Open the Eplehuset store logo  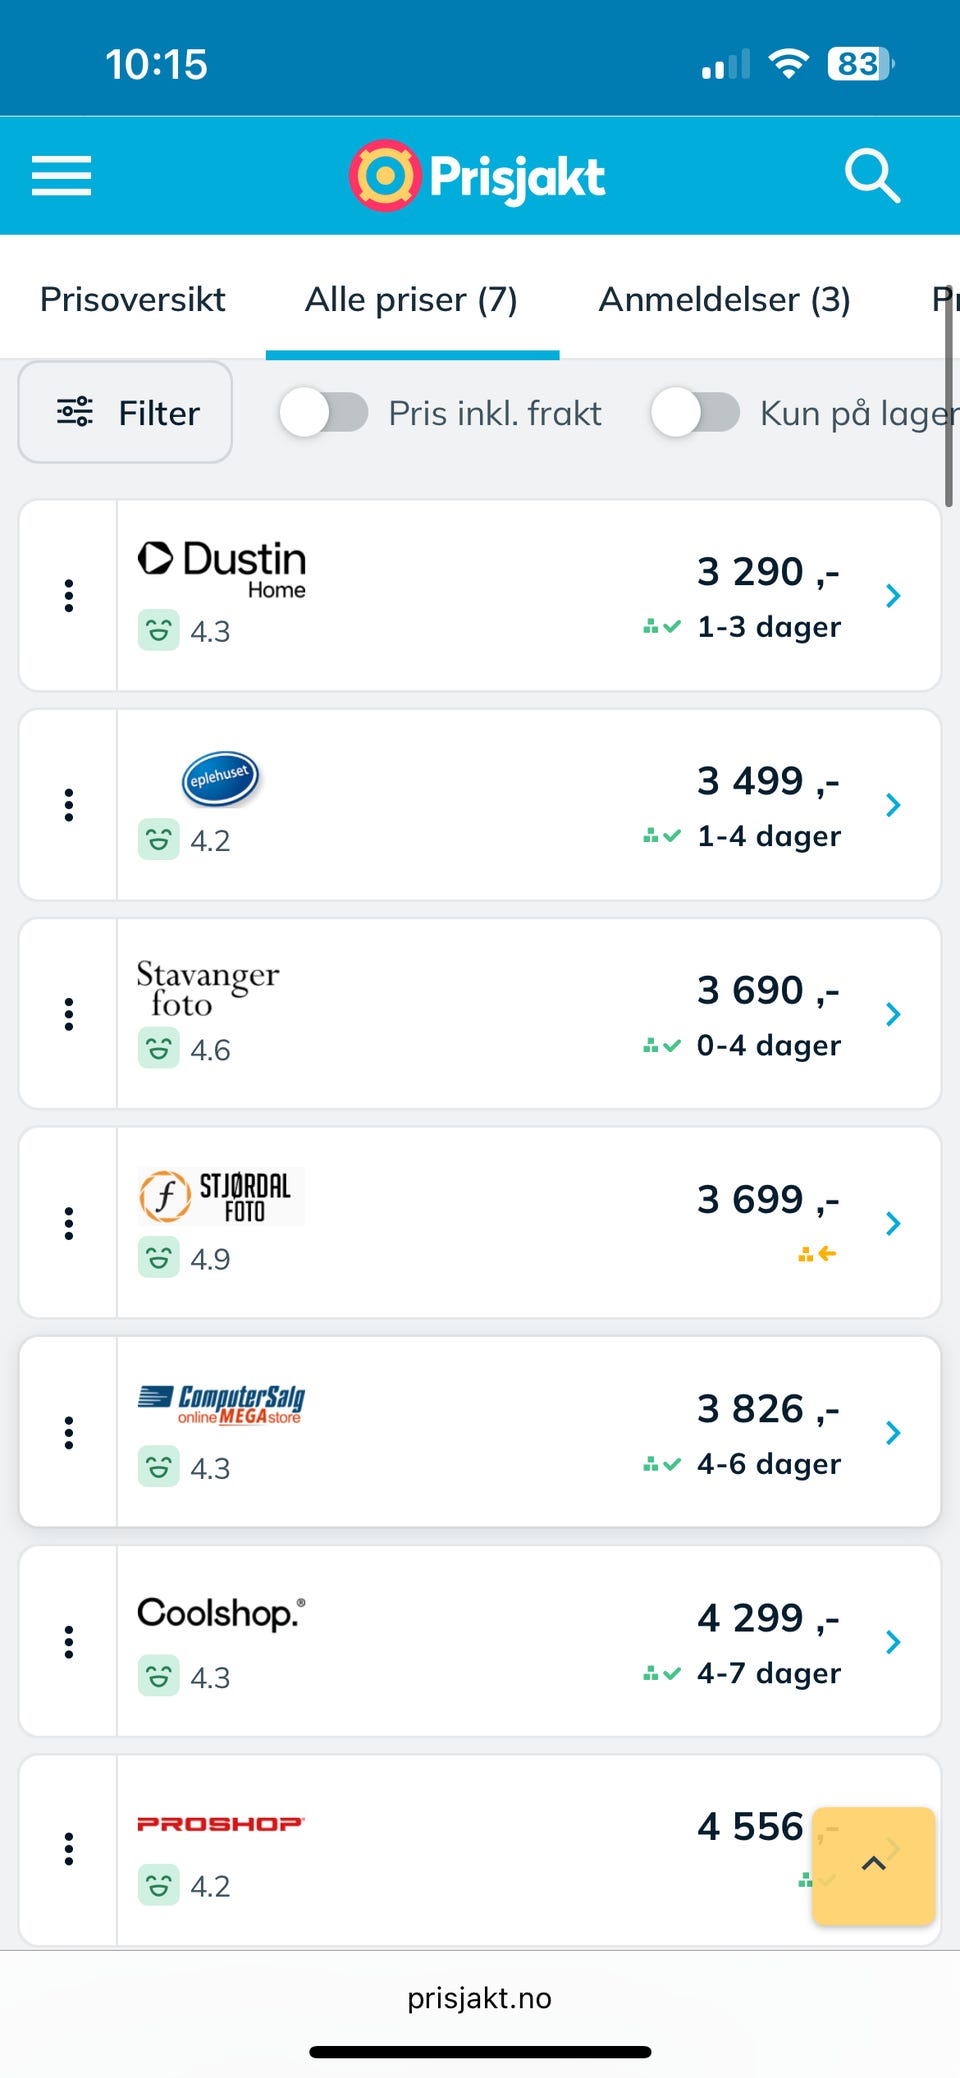(x=220, y=778)
